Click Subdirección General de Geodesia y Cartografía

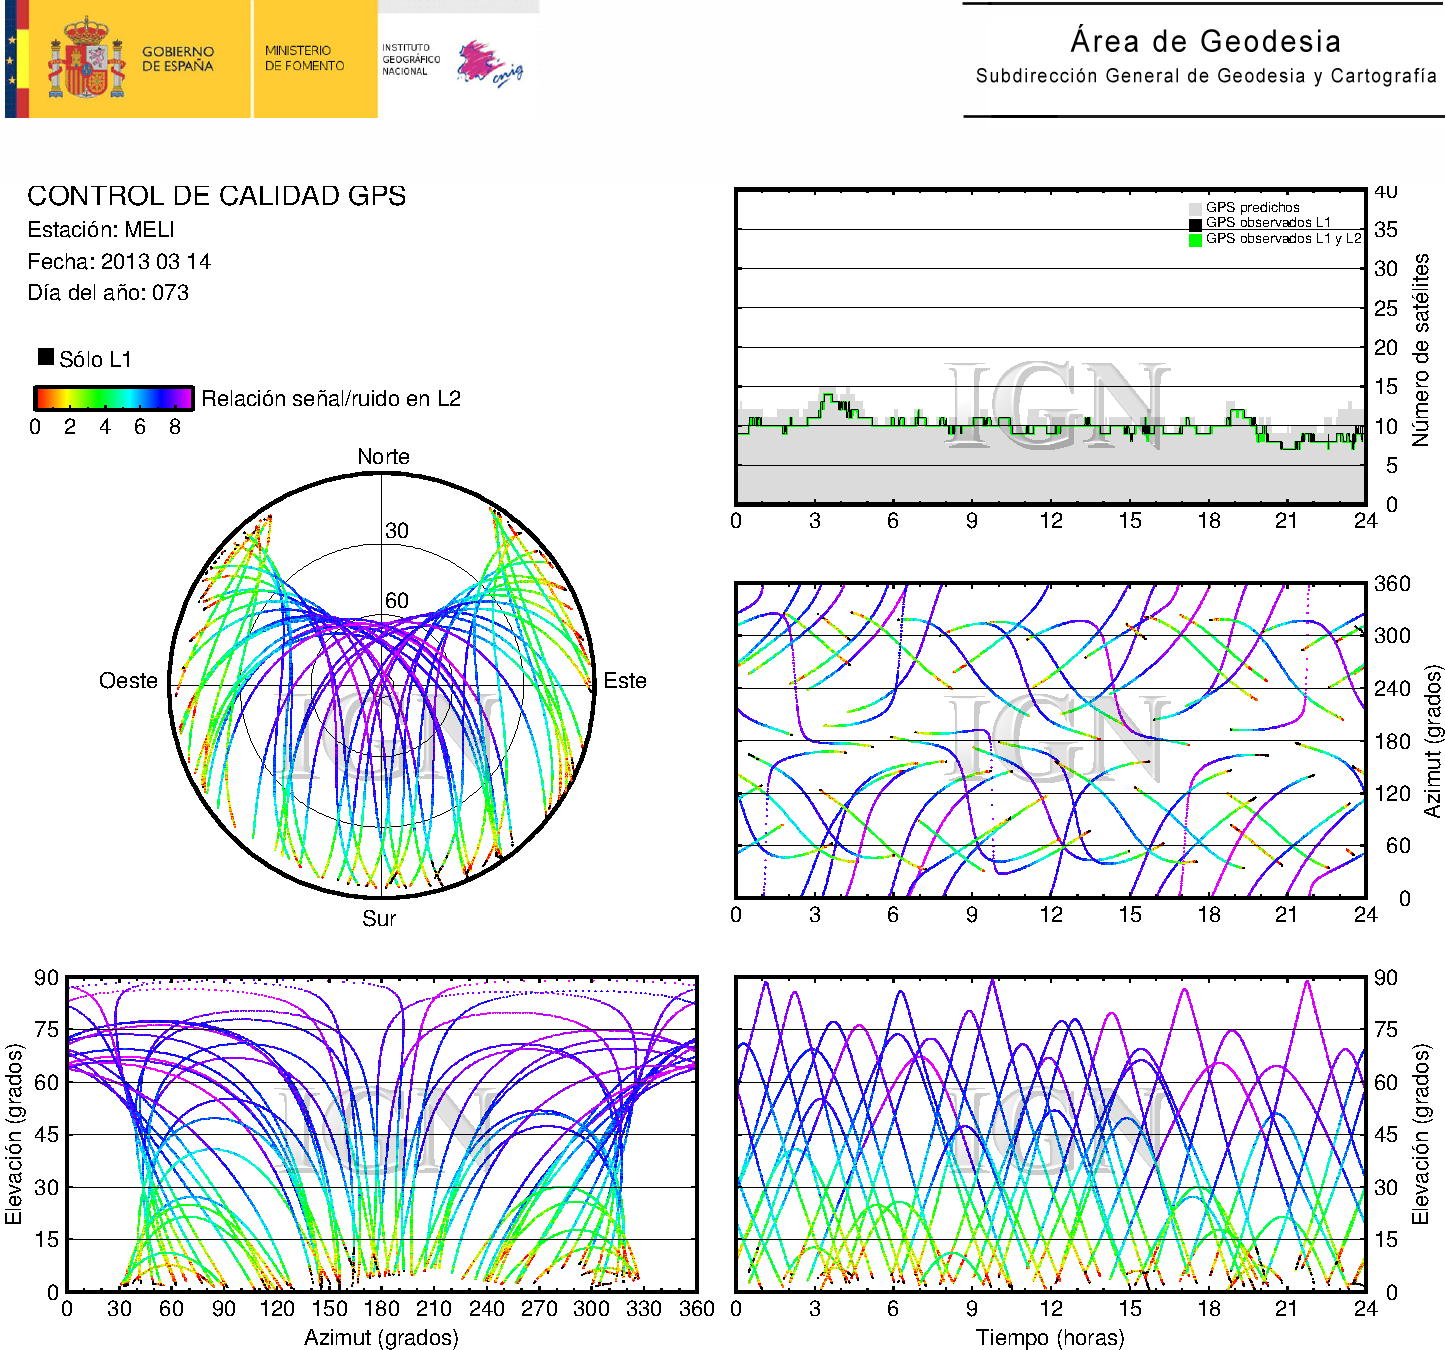click(1205, 76)
